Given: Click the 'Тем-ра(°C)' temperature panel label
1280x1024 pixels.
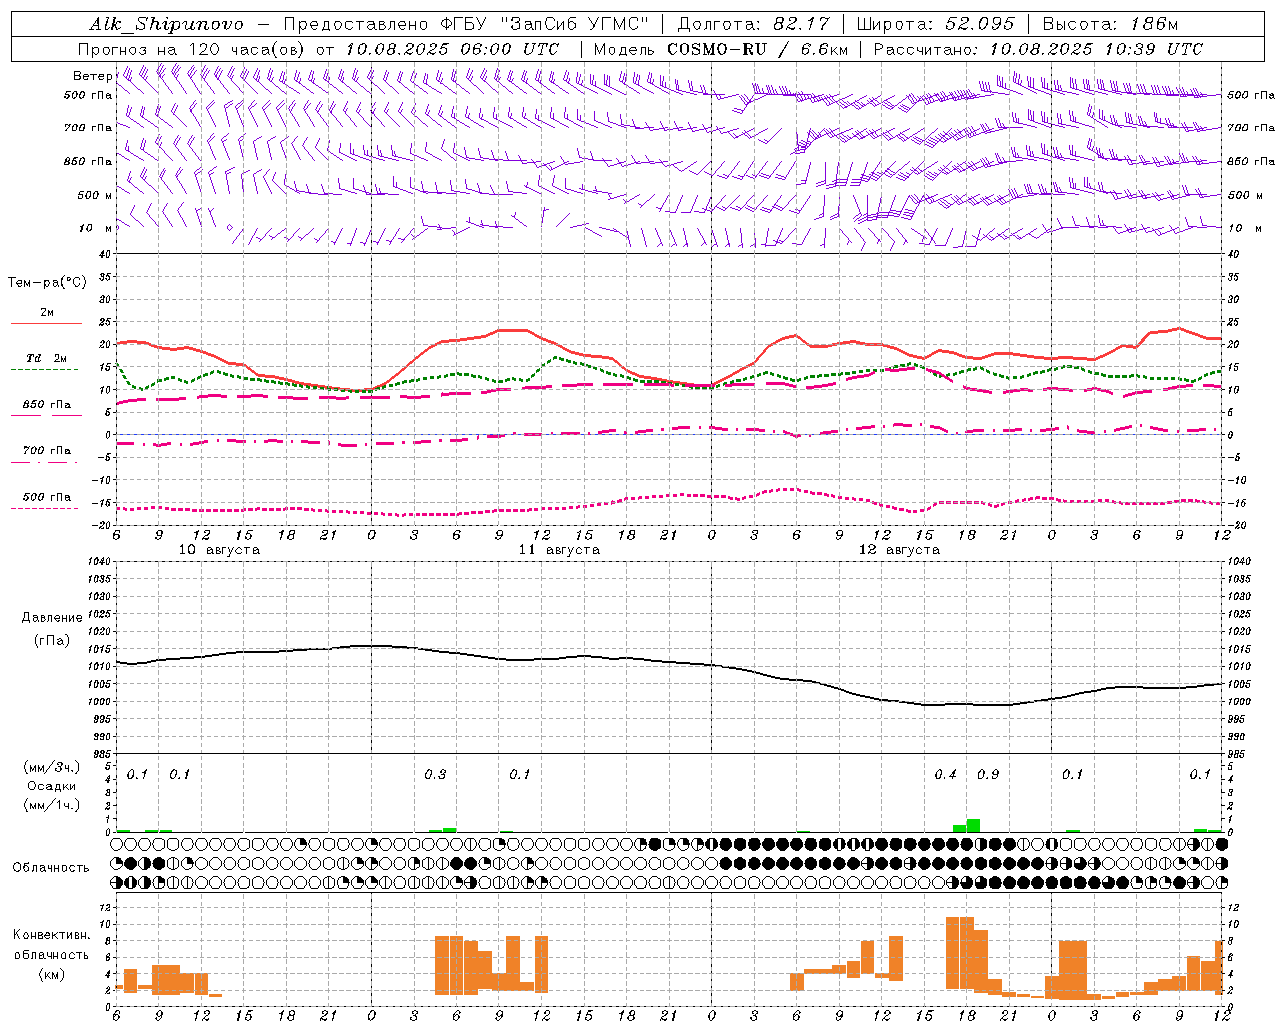Looking at the screenshot, I should (x=47, y=282).
